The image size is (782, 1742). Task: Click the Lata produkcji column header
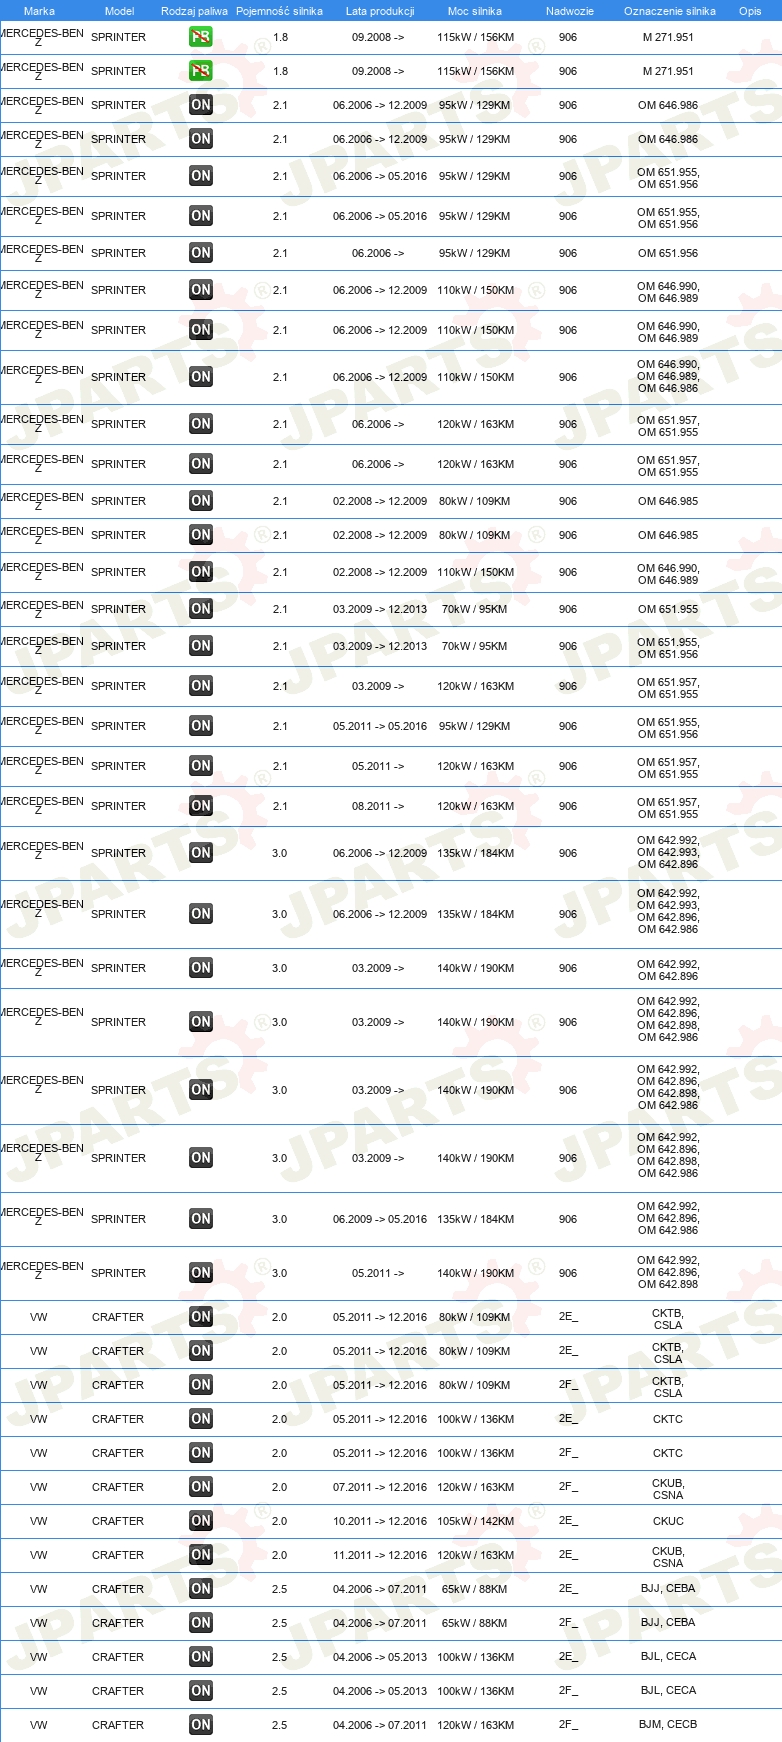point(380,11)
